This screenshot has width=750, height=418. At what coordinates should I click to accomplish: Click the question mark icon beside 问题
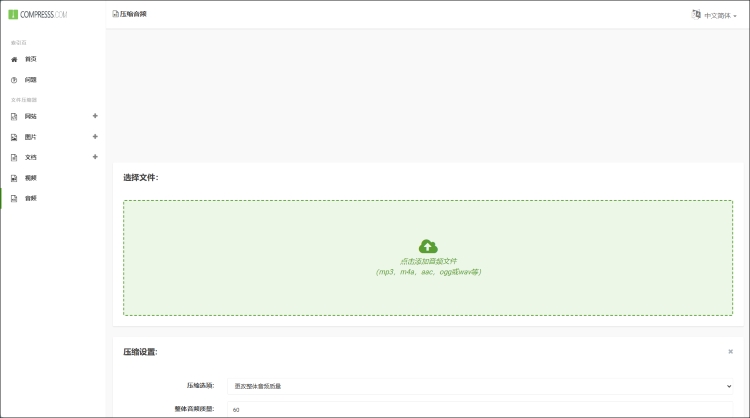pyautogui.click(x=14, y=79)
